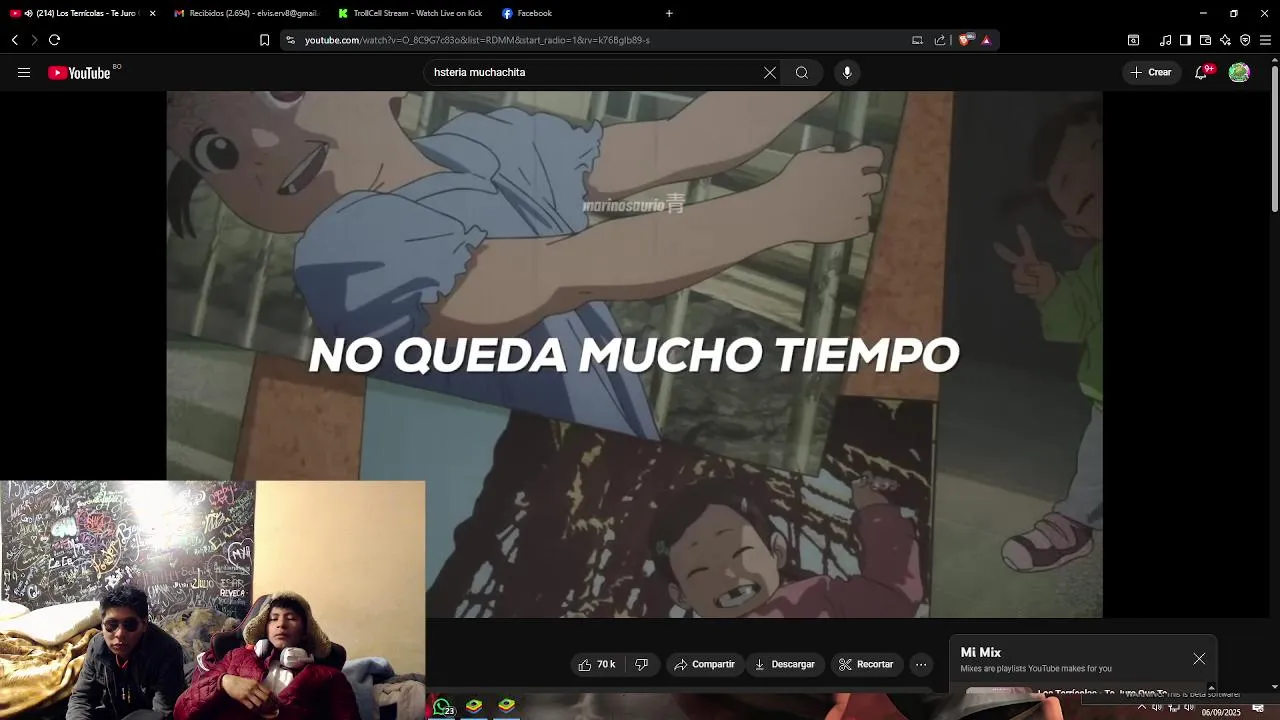This screenshot has width=1280, height=720.
Task: Click the Mi Mix panel title
Action: pos(980,652)
